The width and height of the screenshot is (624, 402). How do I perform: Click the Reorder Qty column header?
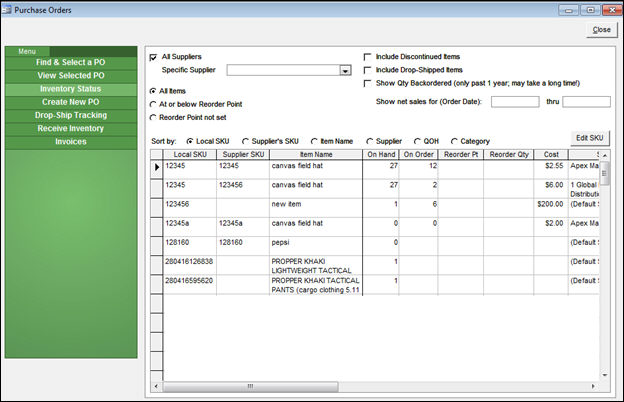[x=509, y=155]
